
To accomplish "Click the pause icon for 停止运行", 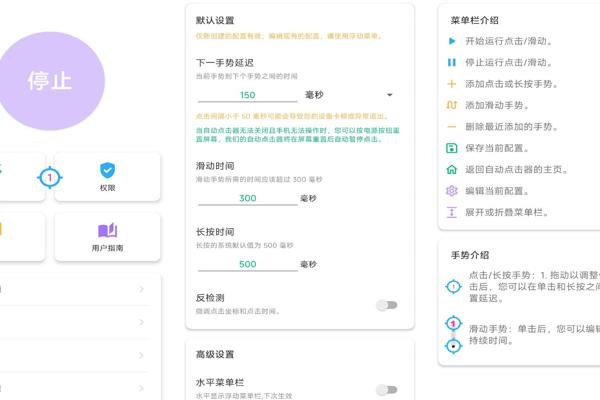I will pyautogui.click(x=452, y=62).
